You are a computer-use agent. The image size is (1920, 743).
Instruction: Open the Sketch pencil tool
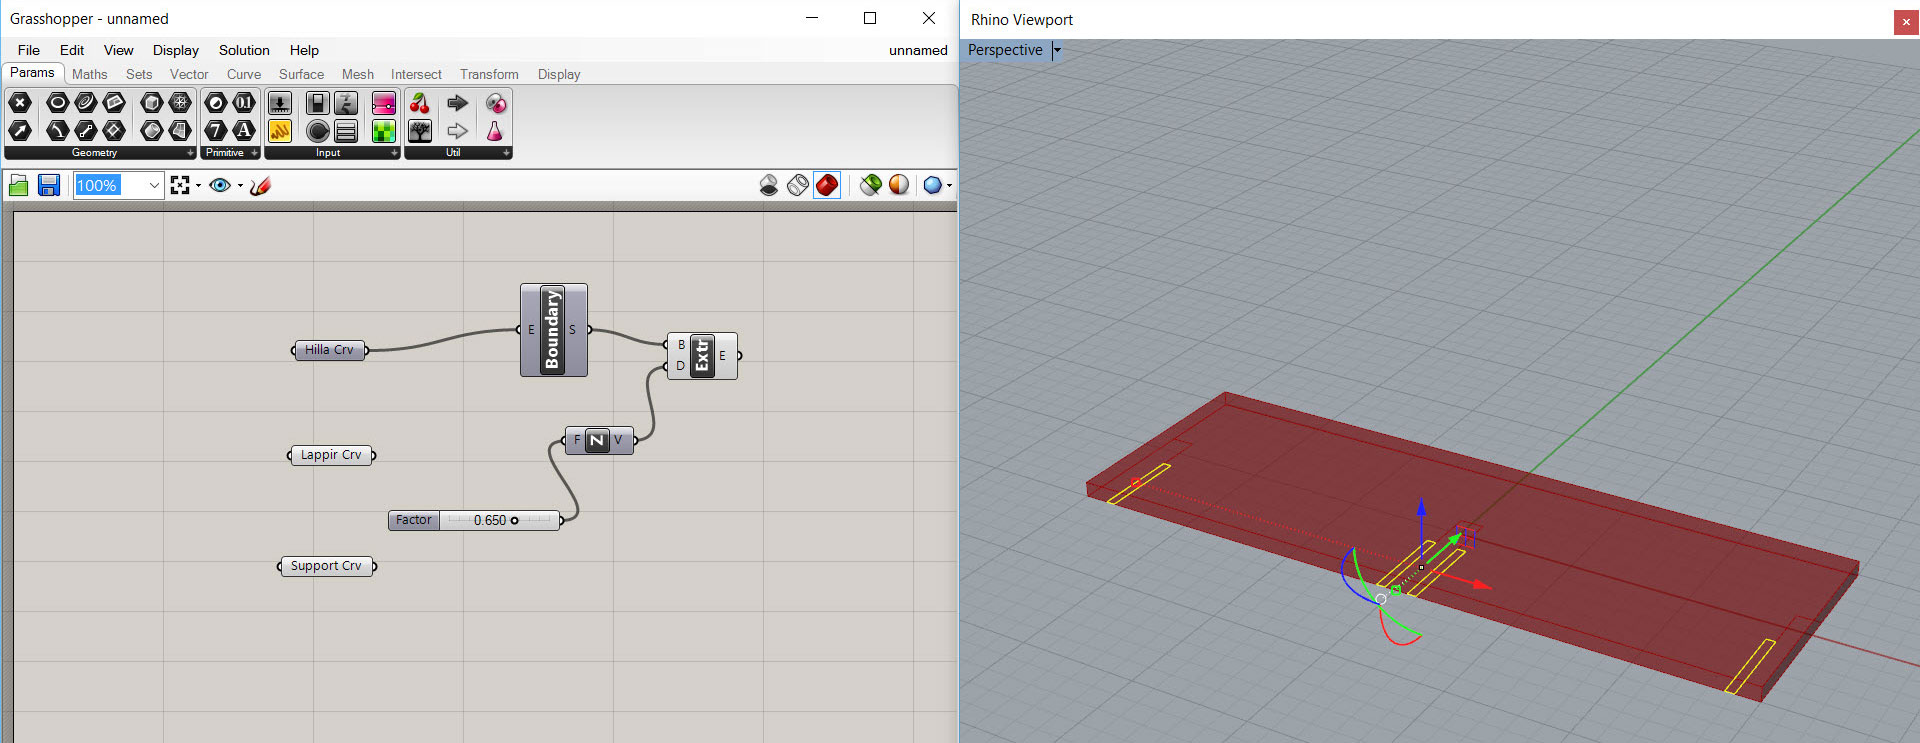pyautogui.click(x=261, y=185)
